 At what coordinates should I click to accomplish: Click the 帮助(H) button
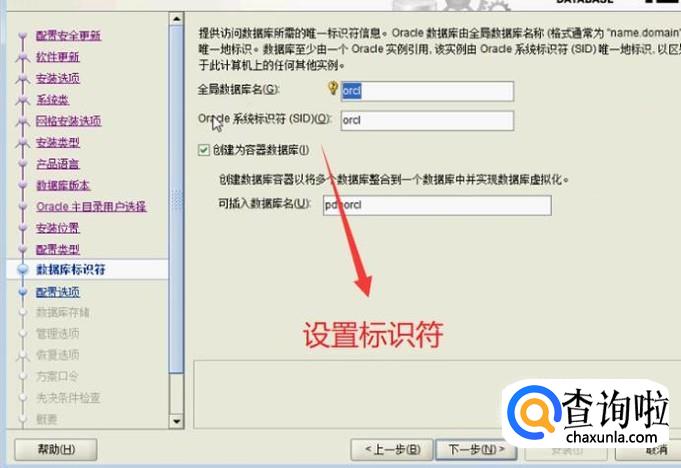click(x=56, y=449)
